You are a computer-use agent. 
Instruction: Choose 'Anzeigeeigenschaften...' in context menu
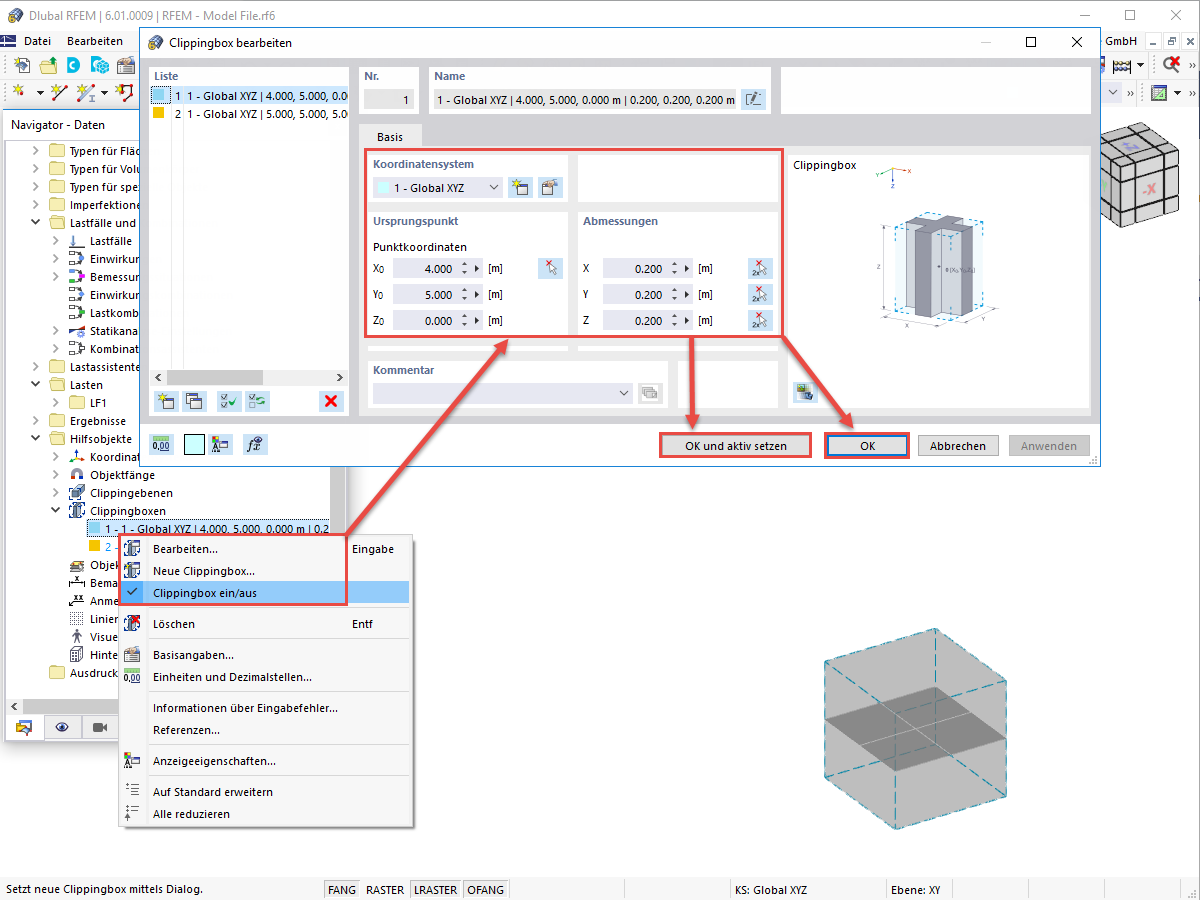pyautogui.click(x=264, y=761)
